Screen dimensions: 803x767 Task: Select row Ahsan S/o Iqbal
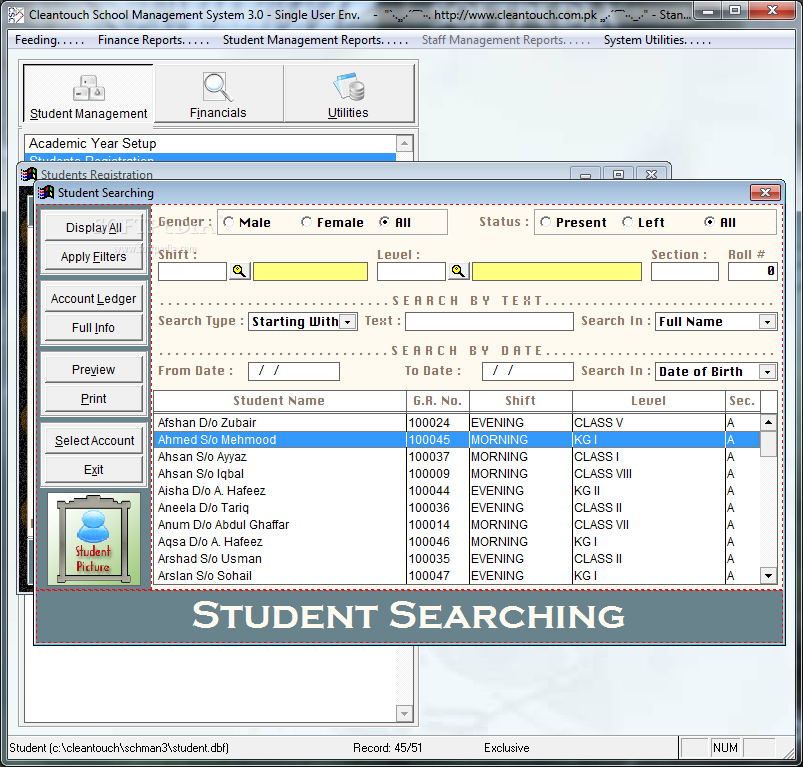pyautogui.click(x=456, y=474)
